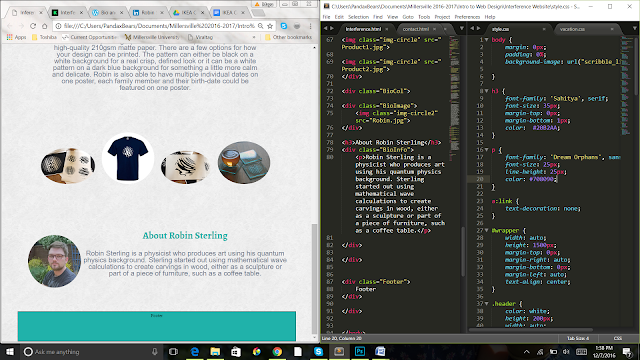Screen dimensions: 640x360
Task: Open File Explorer from the taskbar
Action: [215, 351]
